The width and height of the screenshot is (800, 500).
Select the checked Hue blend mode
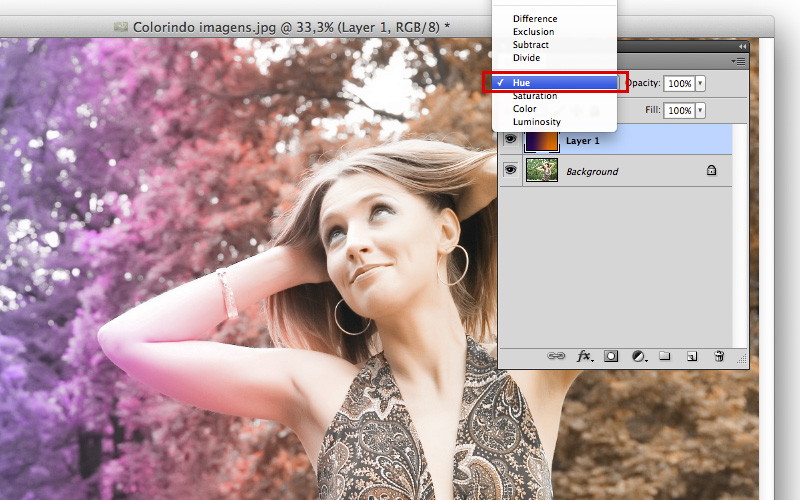click(555, 83)
